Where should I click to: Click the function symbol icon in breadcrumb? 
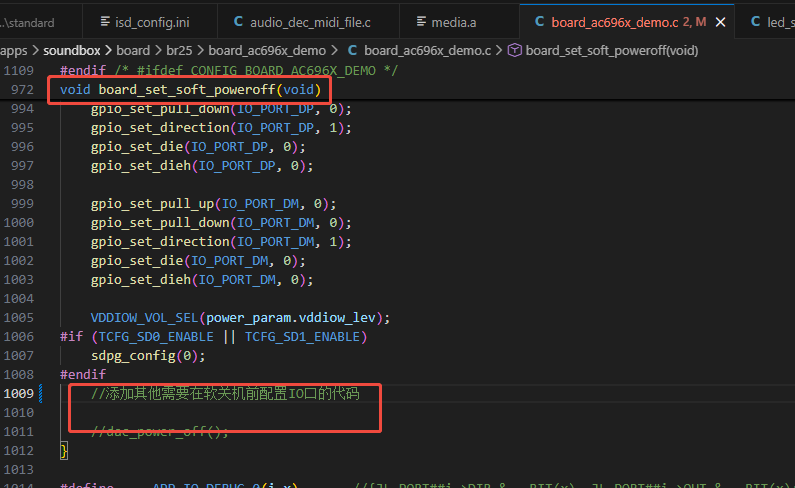514,50
